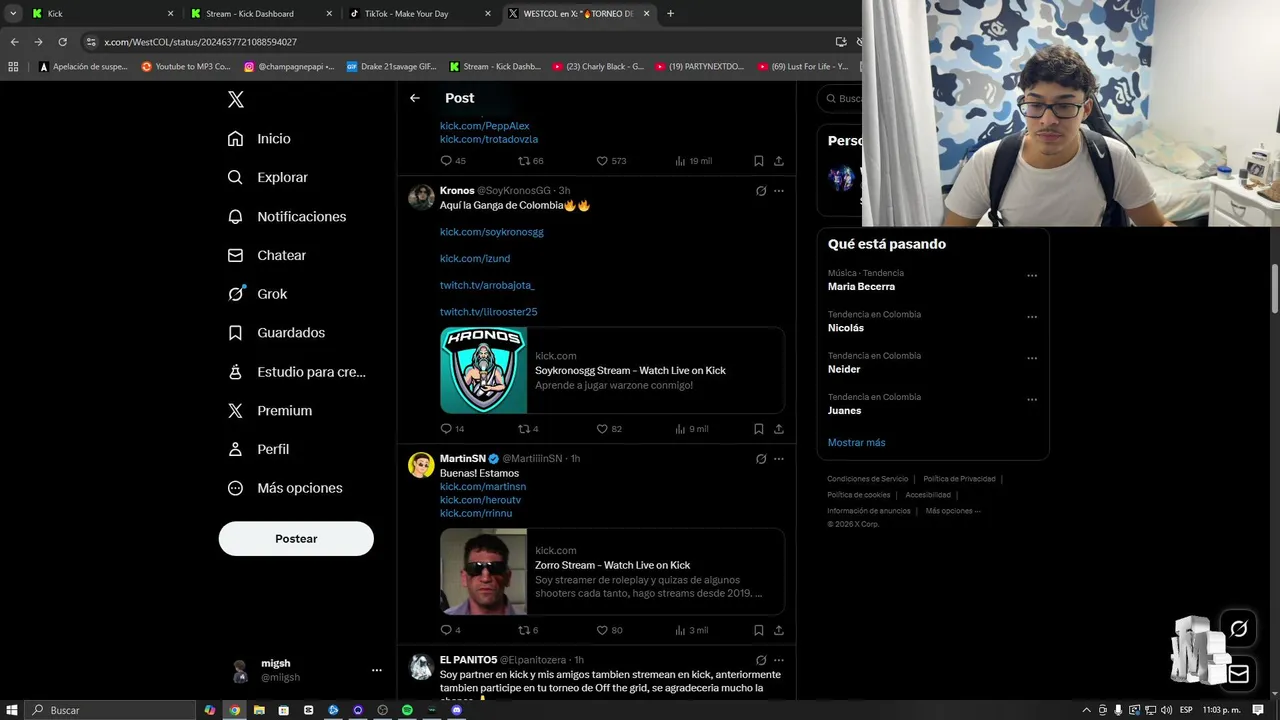1280x720 pixels.
Task: Share the MartinSN post
Action: 779,630
